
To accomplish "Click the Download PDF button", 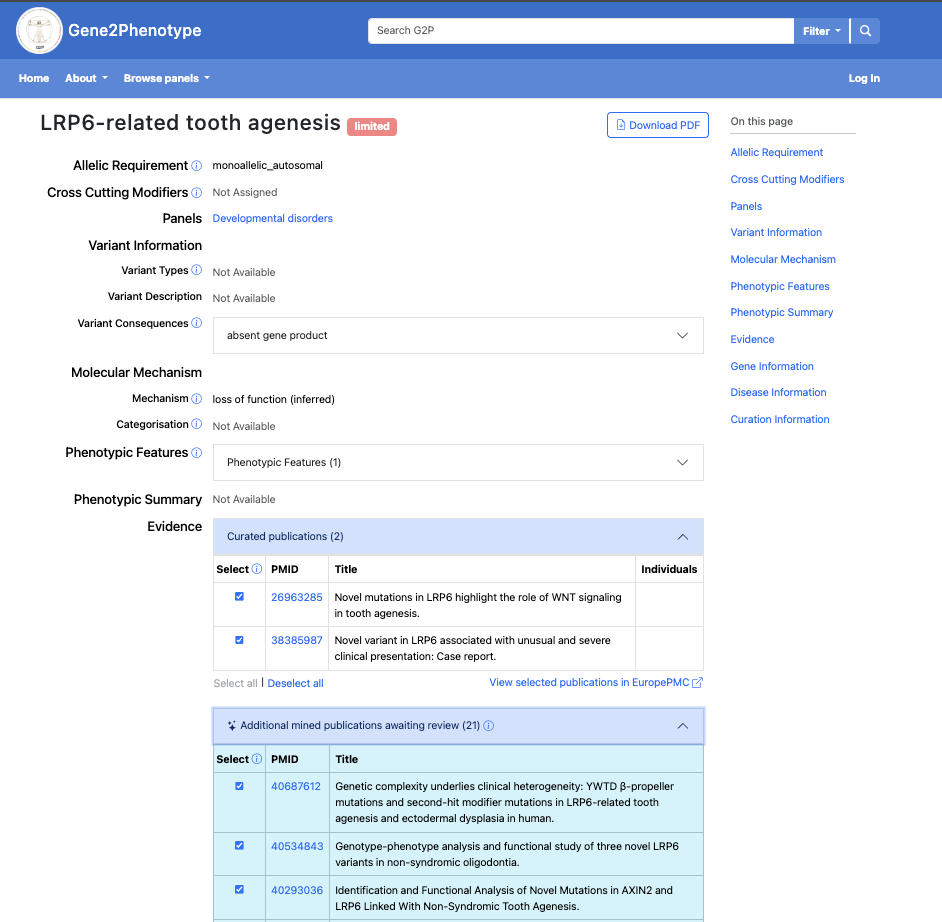I will pos(657,125).
